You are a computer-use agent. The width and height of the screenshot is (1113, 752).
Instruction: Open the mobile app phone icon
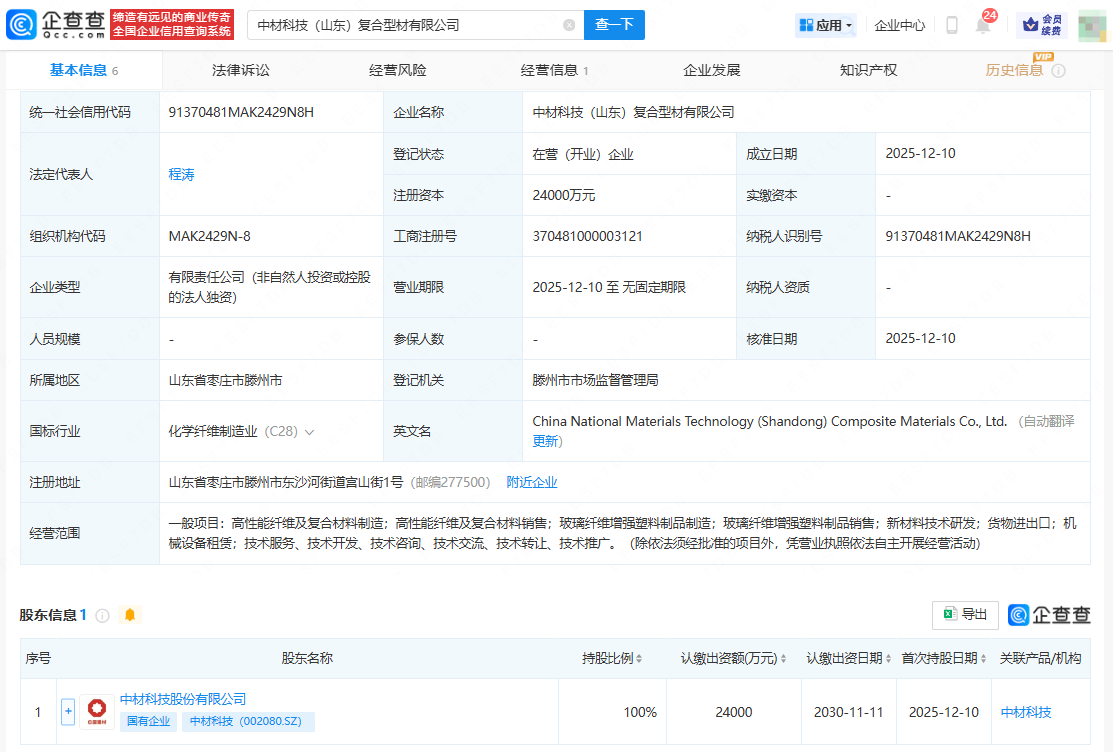pos(952,25)
